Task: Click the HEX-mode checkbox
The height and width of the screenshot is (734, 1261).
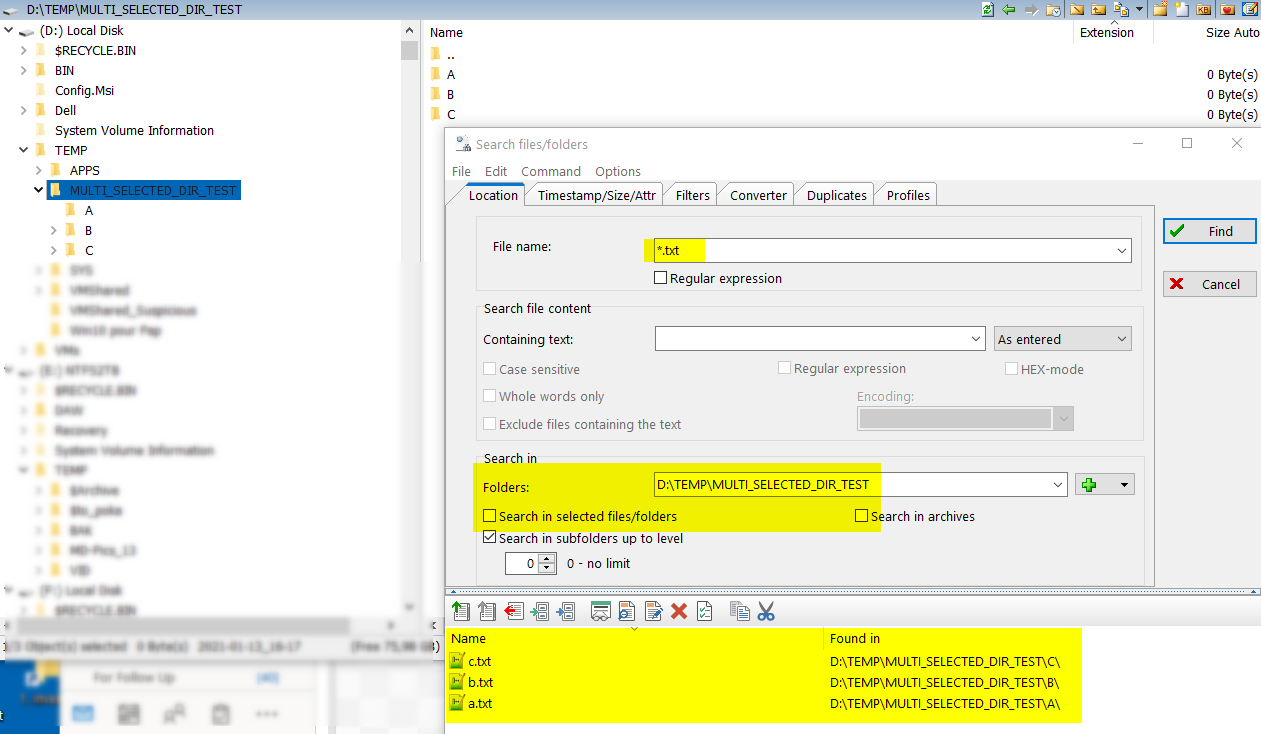Action: tap(1011, 369)
